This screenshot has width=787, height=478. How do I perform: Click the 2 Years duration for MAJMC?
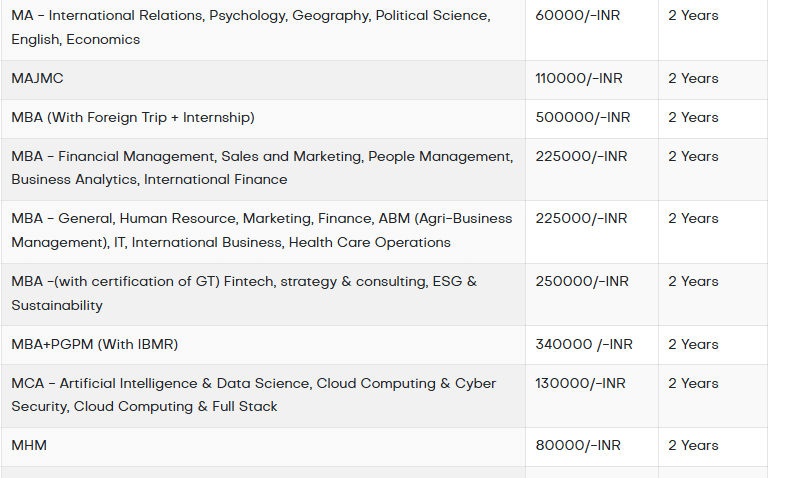pyautogui.click(x=693, y=78)
